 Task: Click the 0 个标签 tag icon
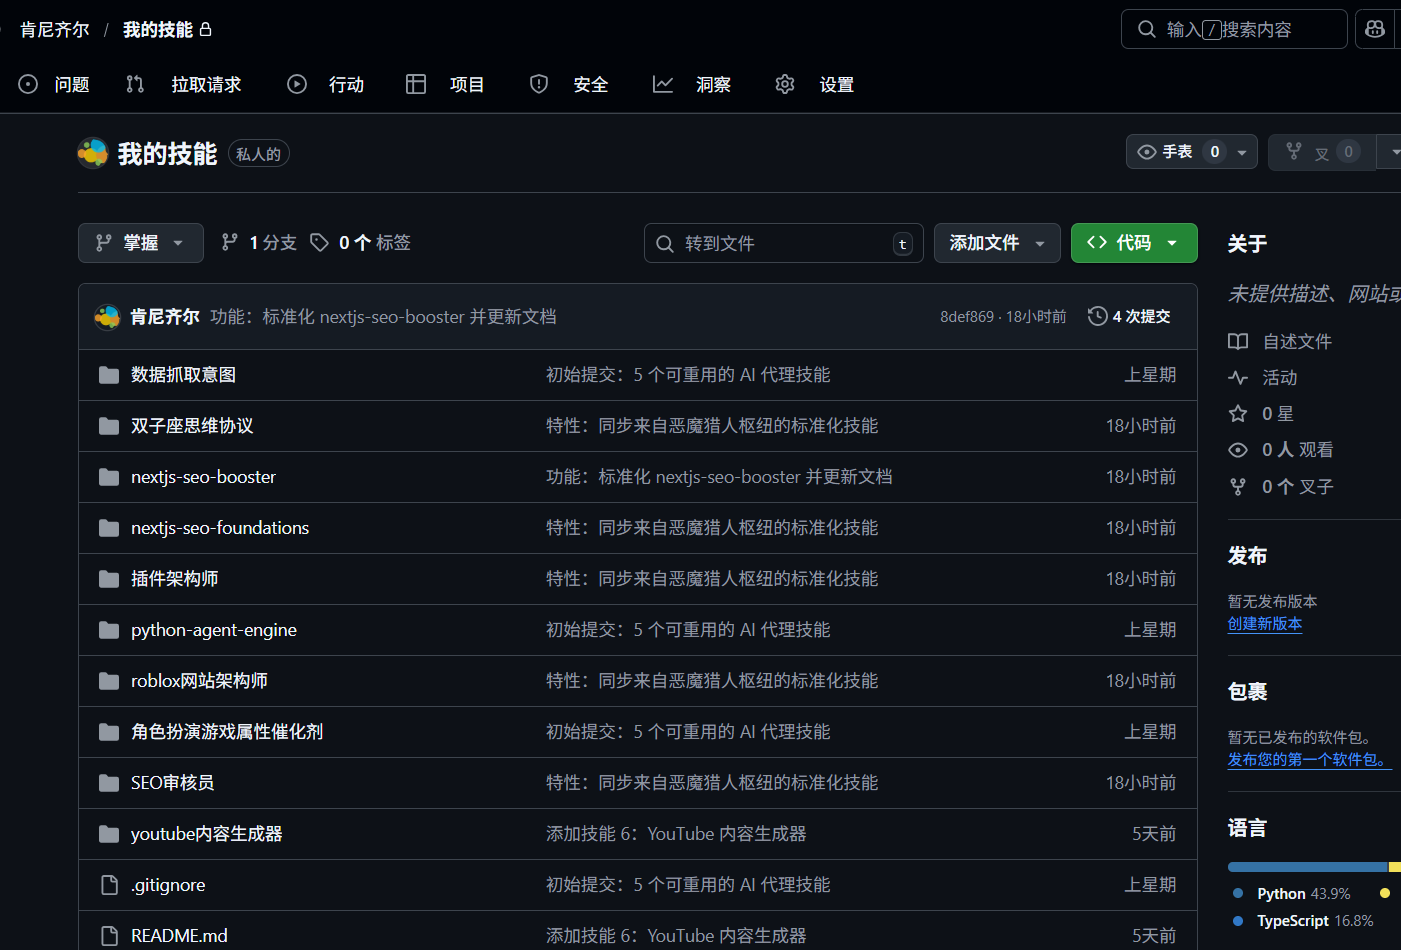pyautogui.click(x=320, y=243)
